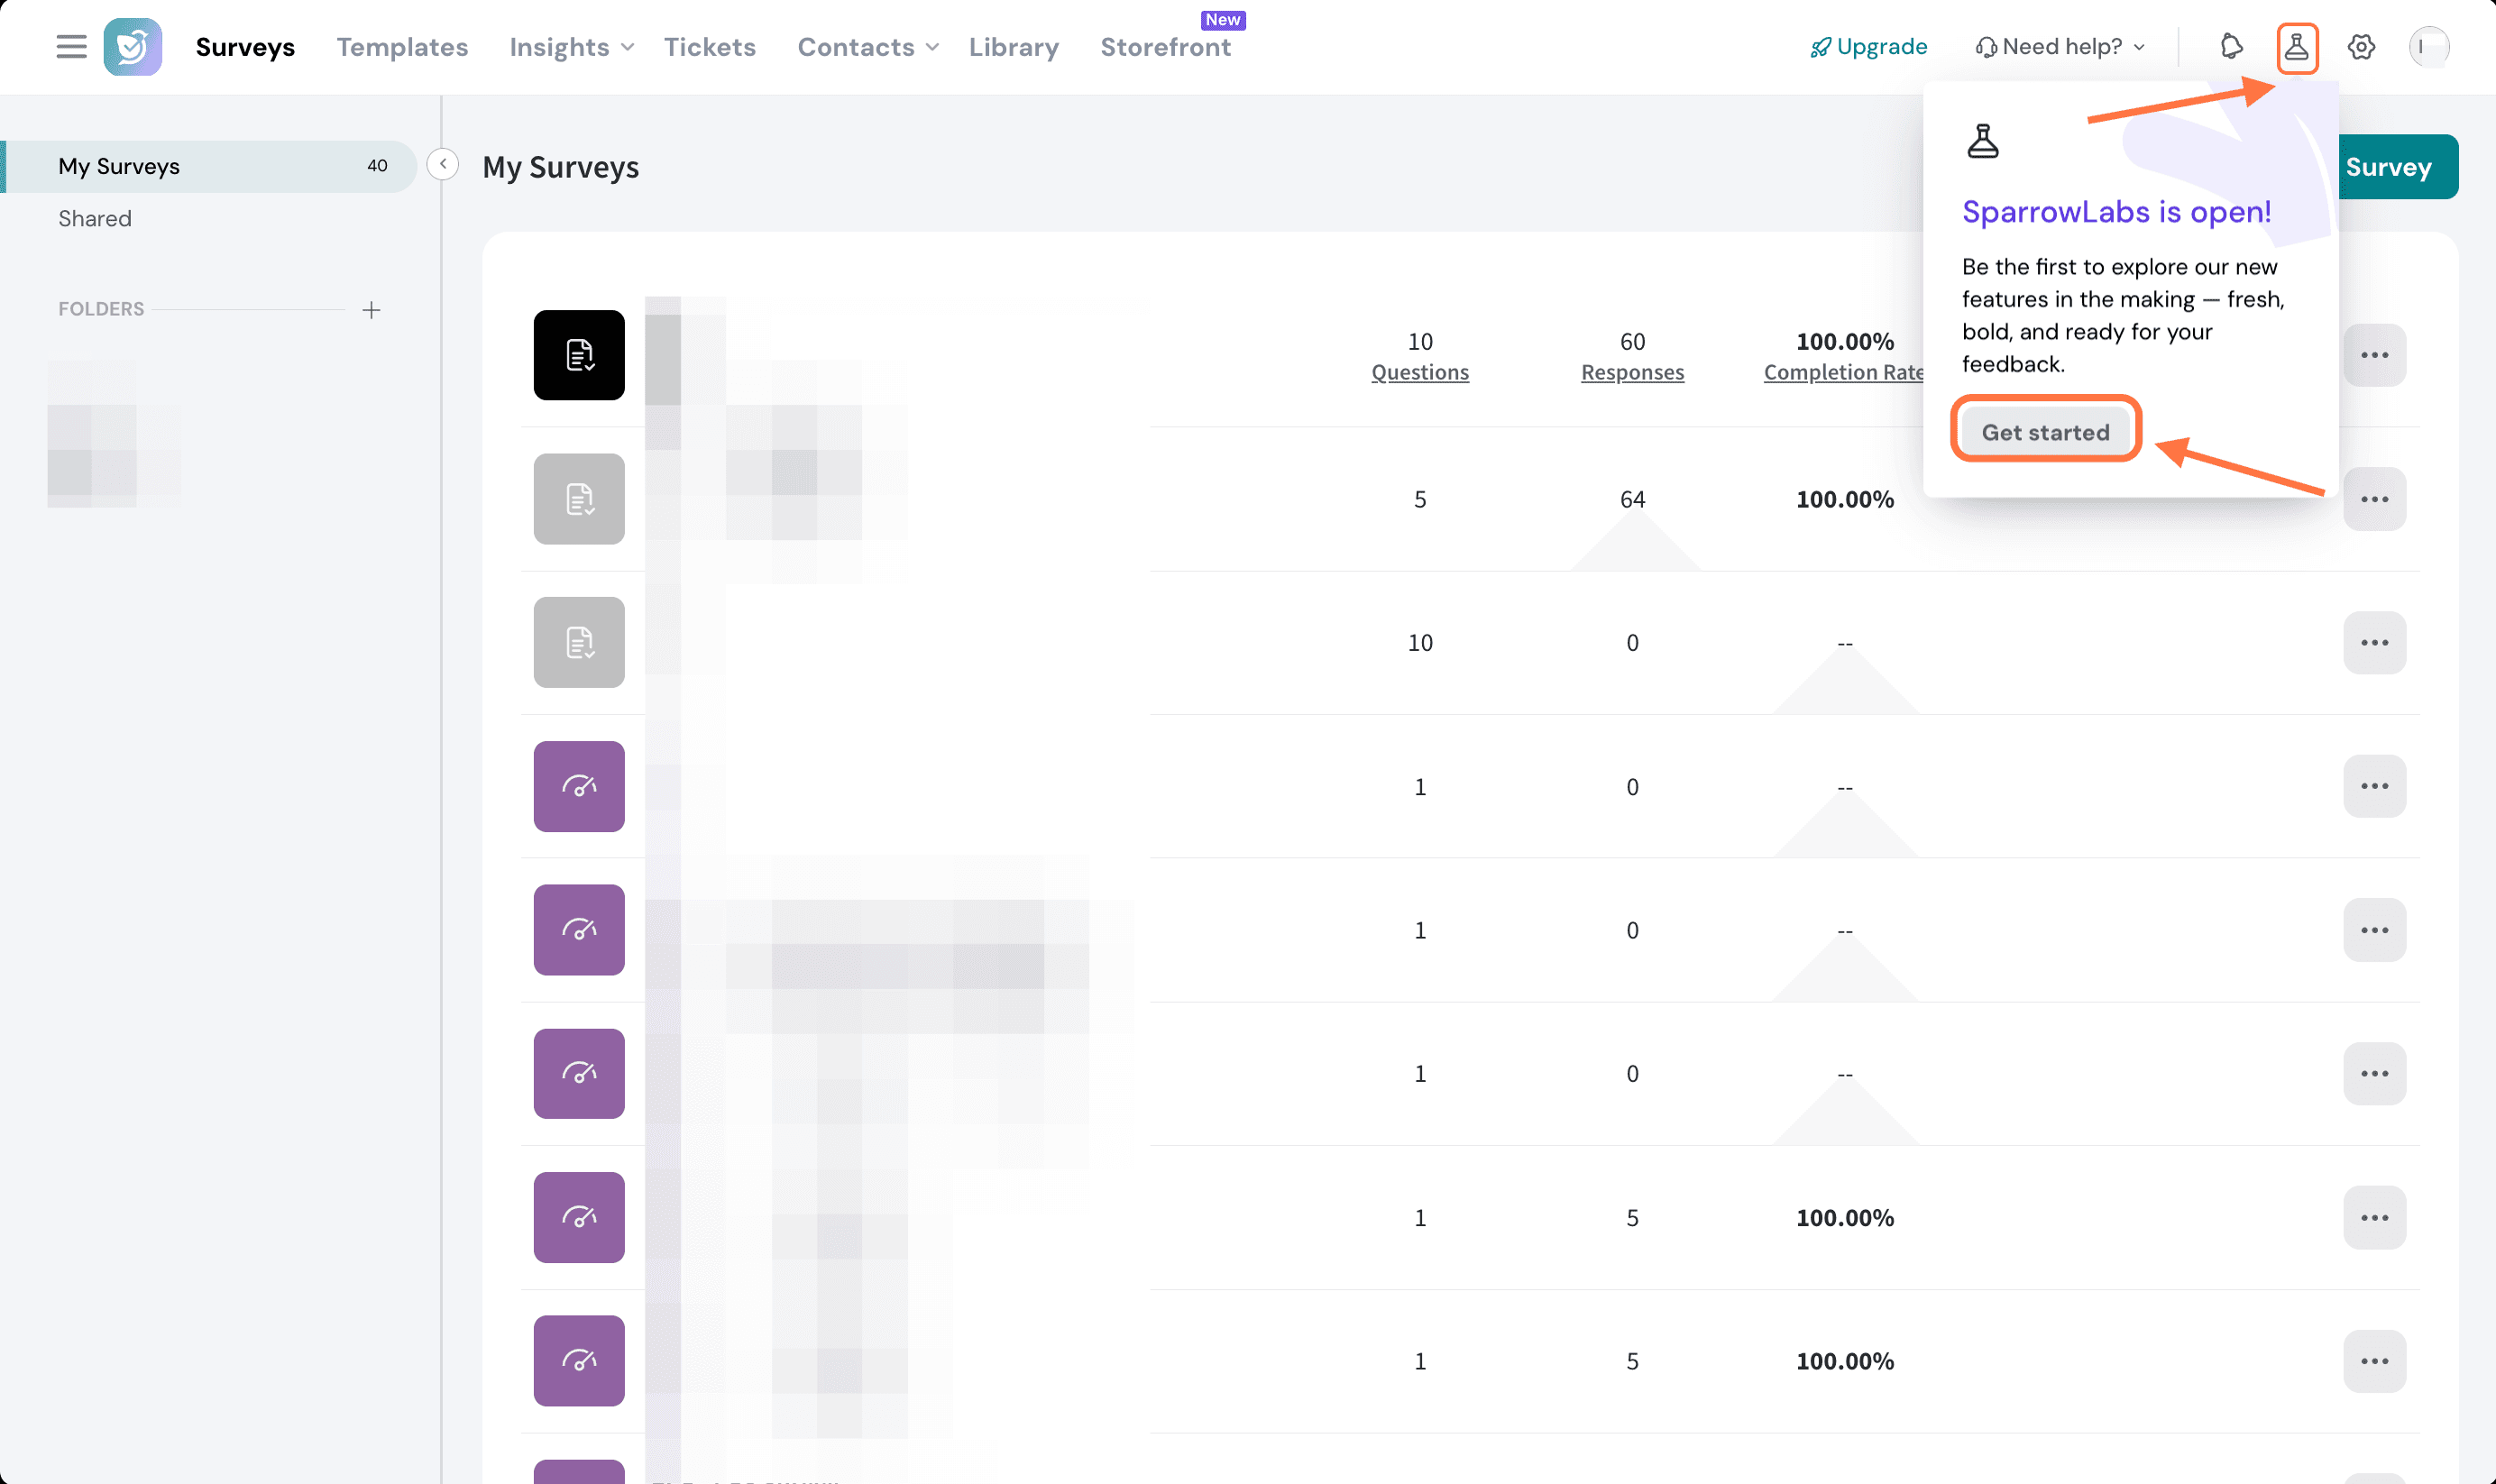Select the Shared surveys item
This screenshot has width=2496, height=1484.
click(95, 218)
